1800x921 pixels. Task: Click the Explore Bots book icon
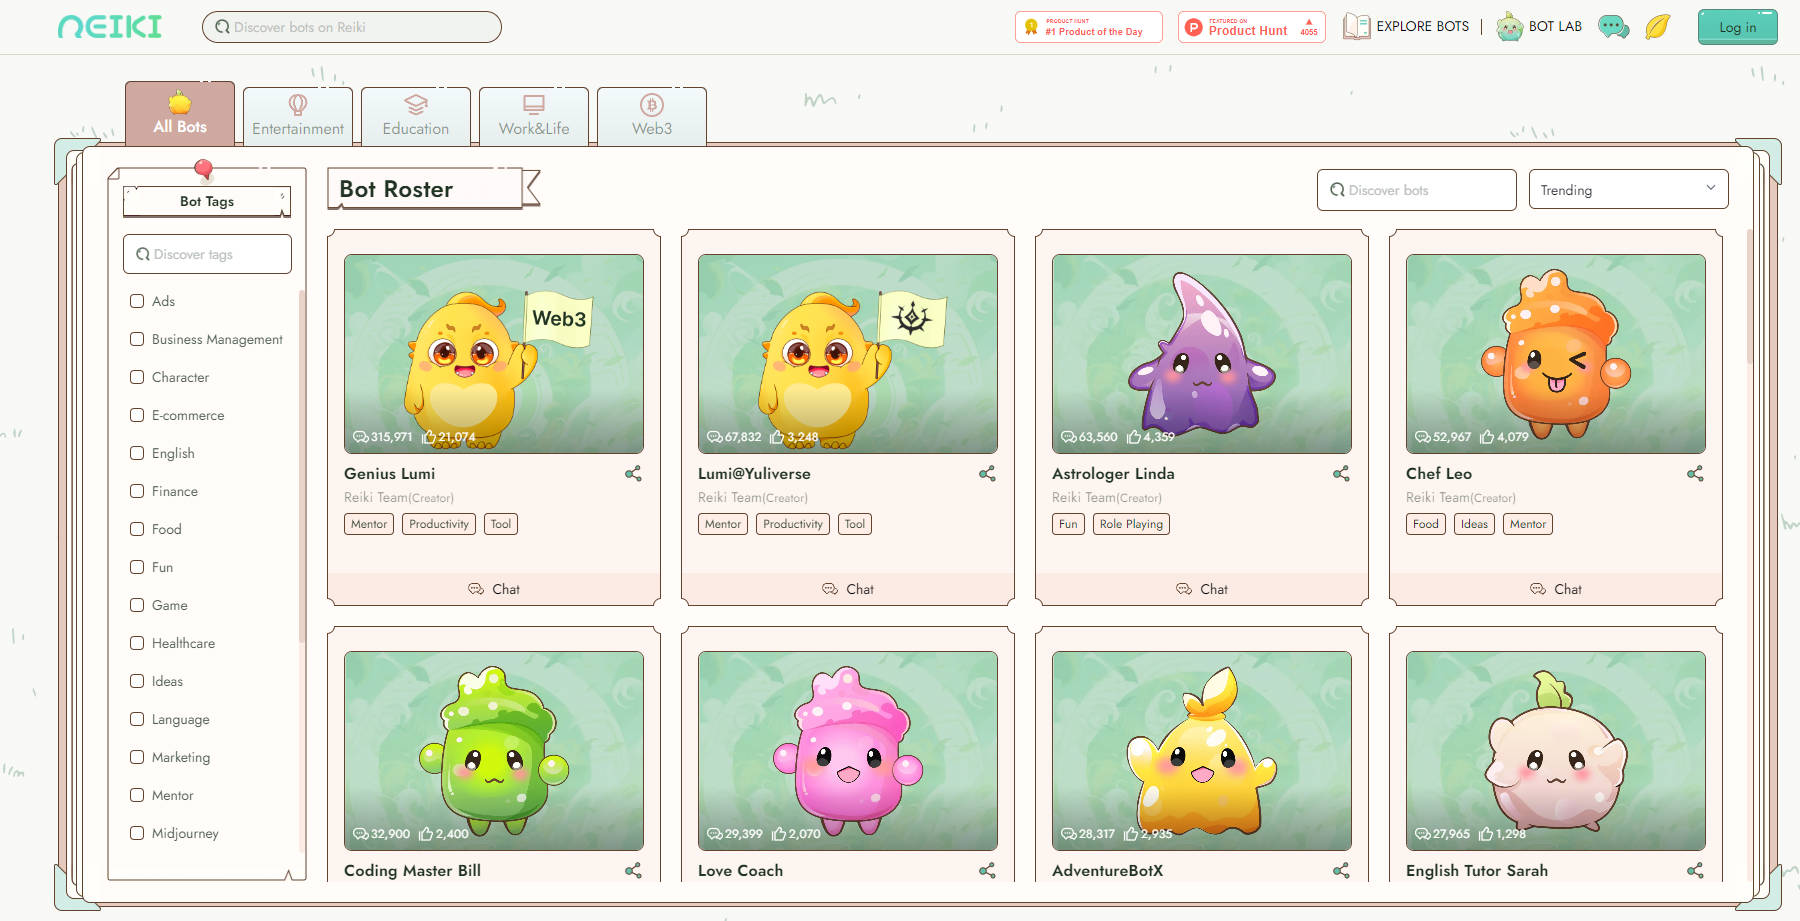(1356, 27)
